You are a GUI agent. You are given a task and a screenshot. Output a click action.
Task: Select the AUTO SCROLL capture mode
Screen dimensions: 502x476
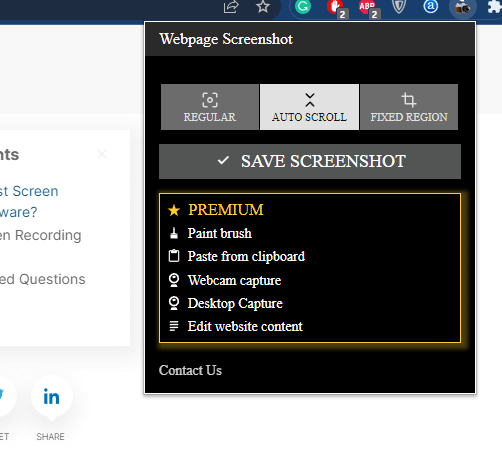coord(309,107)
